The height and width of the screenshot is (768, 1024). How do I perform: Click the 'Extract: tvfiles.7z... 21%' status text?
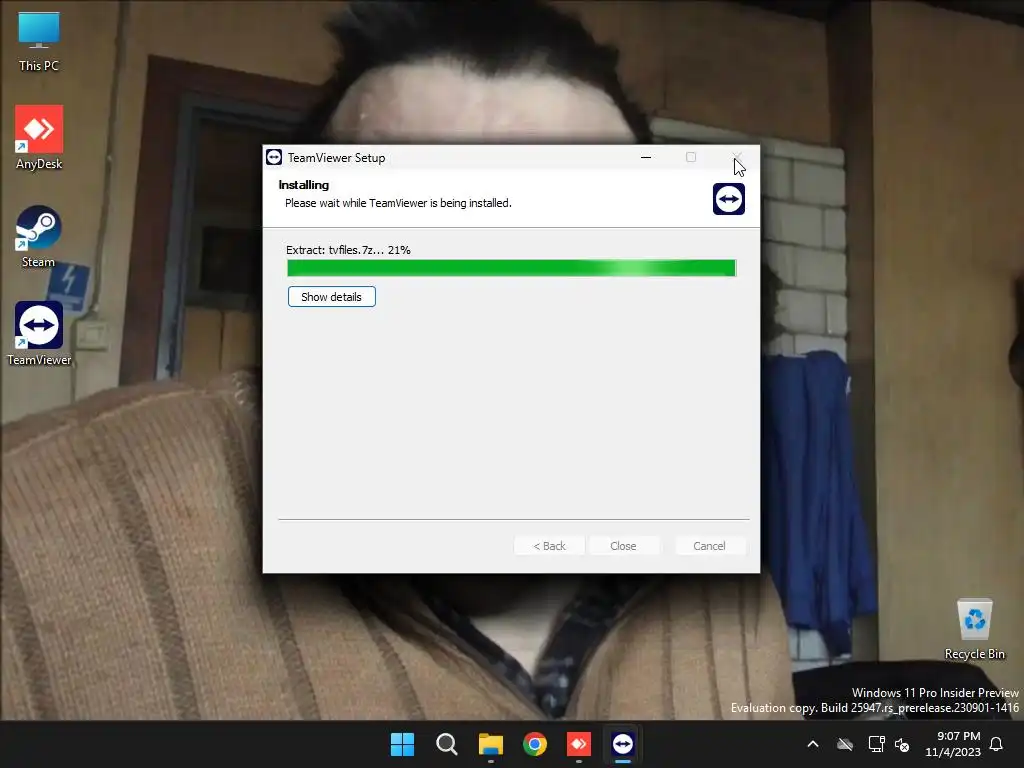348,250
